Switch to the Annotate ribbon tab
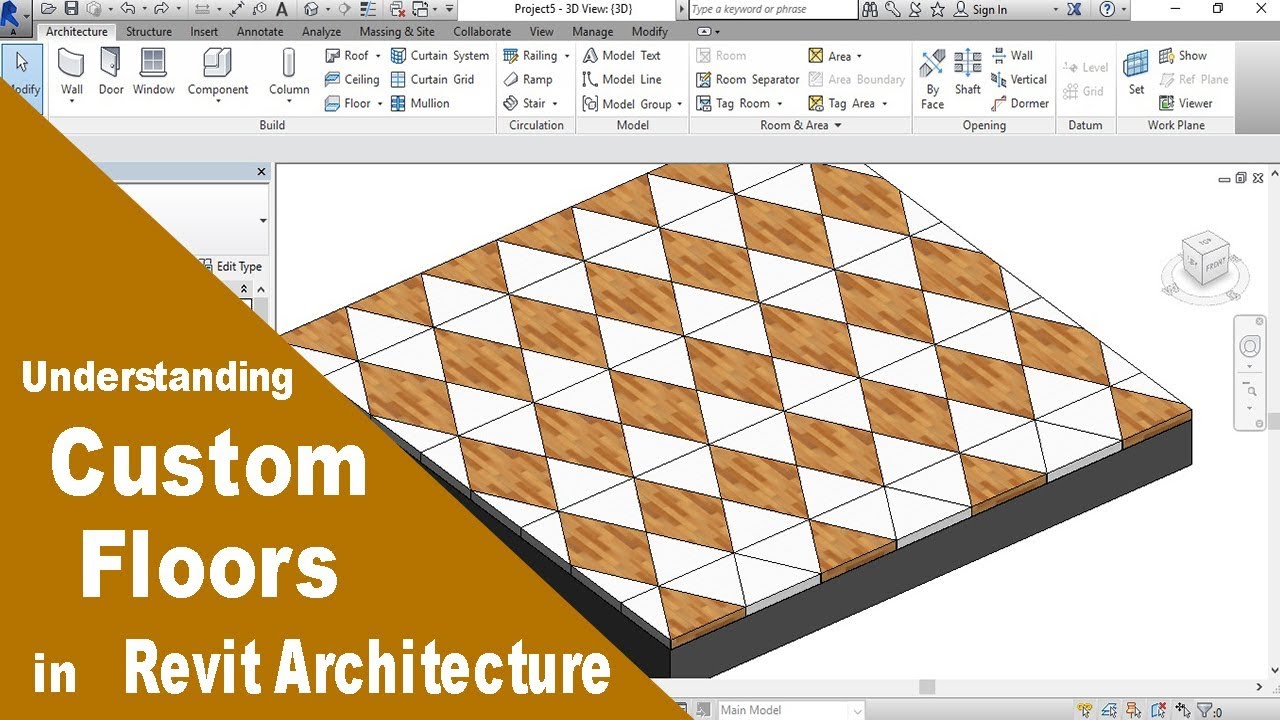The image size is (1280, 720). 260,32
